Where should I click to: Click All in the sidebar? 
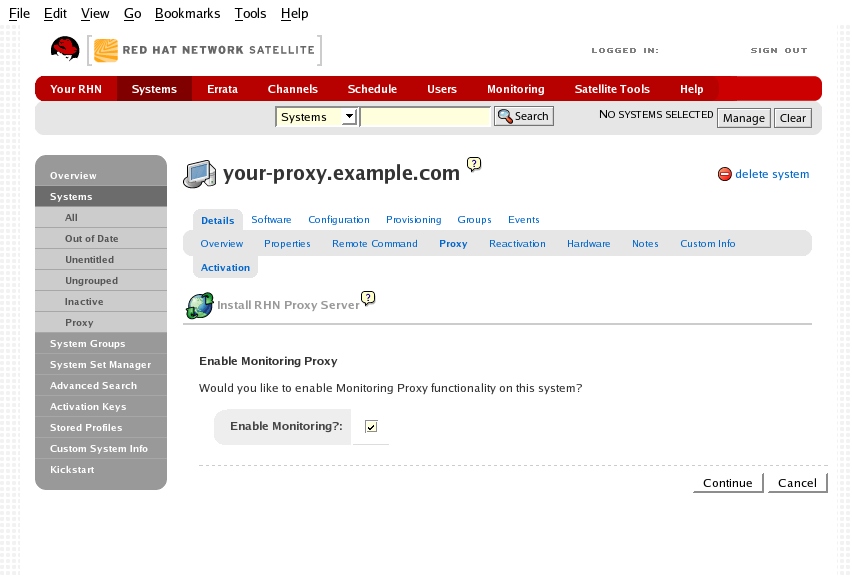click(x=101, y=217)
